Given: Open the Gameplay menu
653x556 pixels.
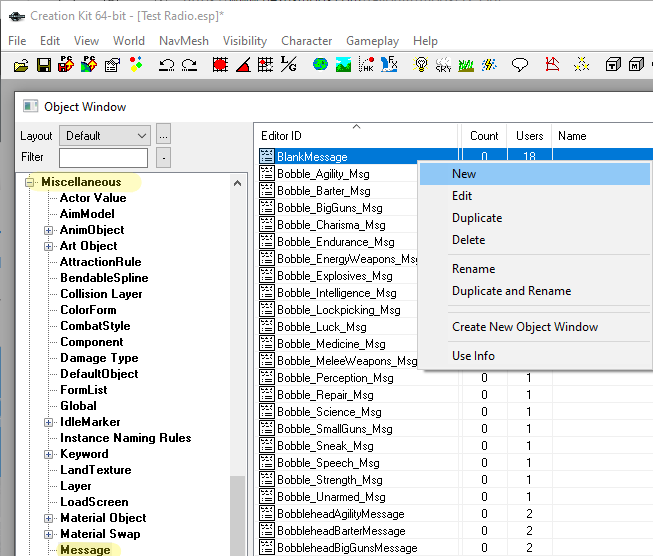Looking at the screenshot, I should (x=372, y=41).
